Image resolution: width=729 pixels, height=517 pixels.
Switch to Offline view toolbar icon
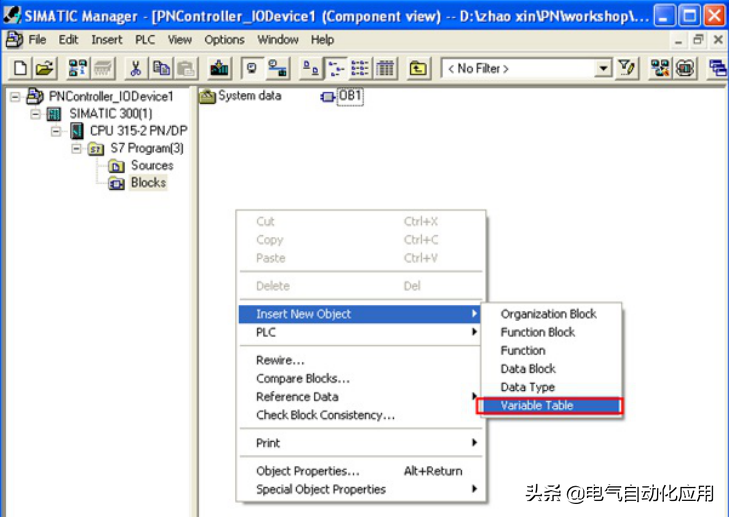pyautogui.click(x=252, y=69)
